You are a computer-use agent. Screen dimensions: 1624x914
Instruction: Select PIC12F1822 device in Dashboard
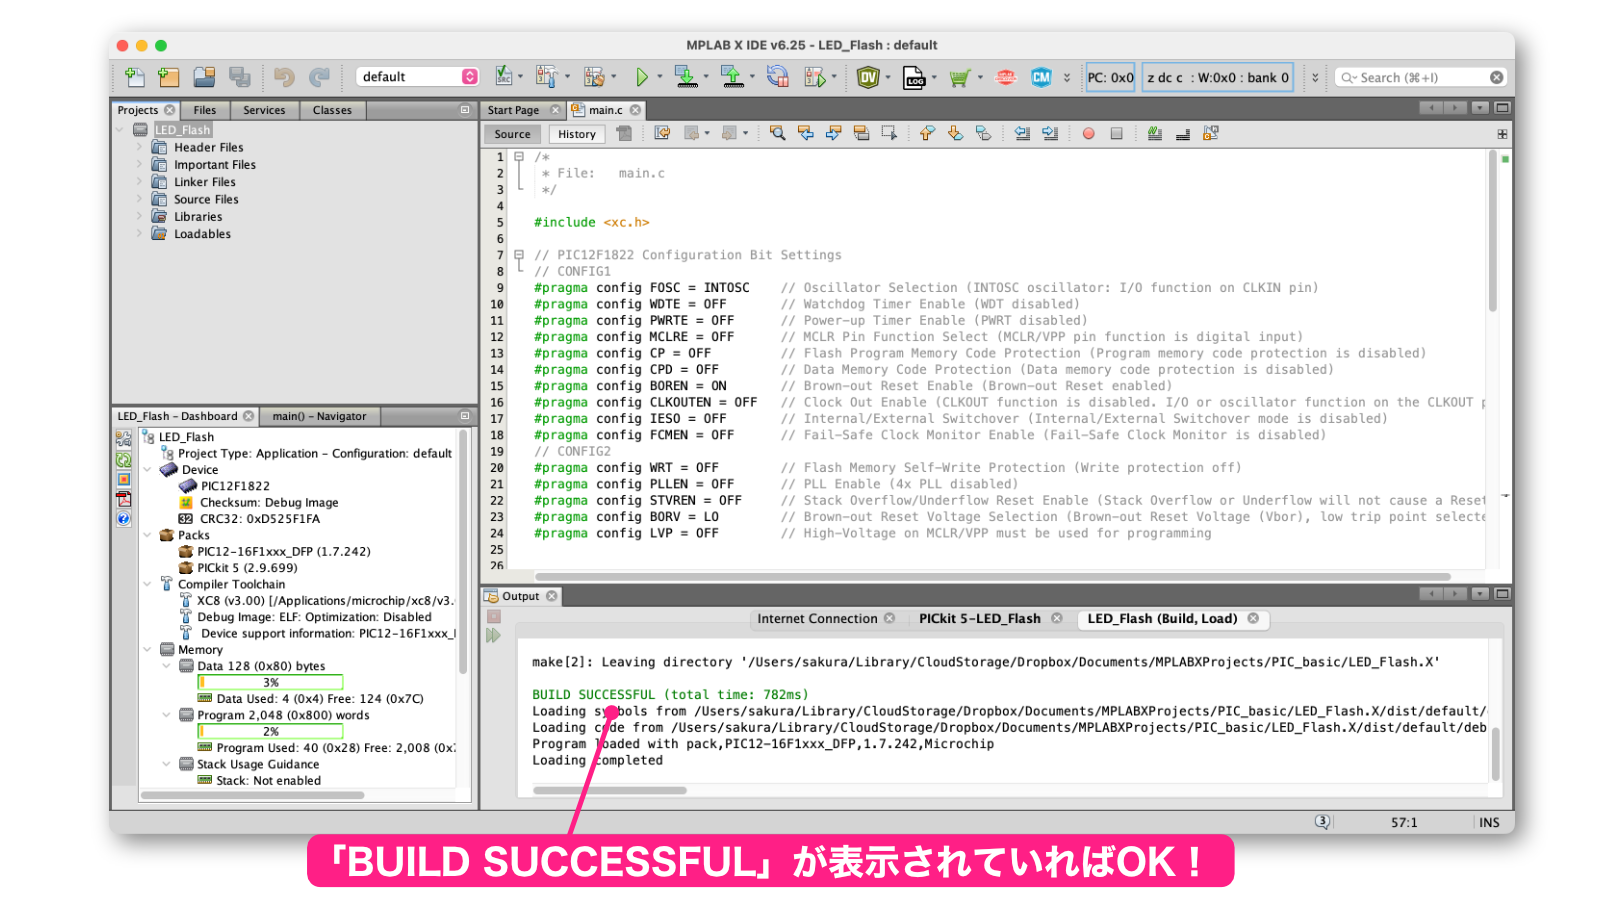tap(235, 486)
